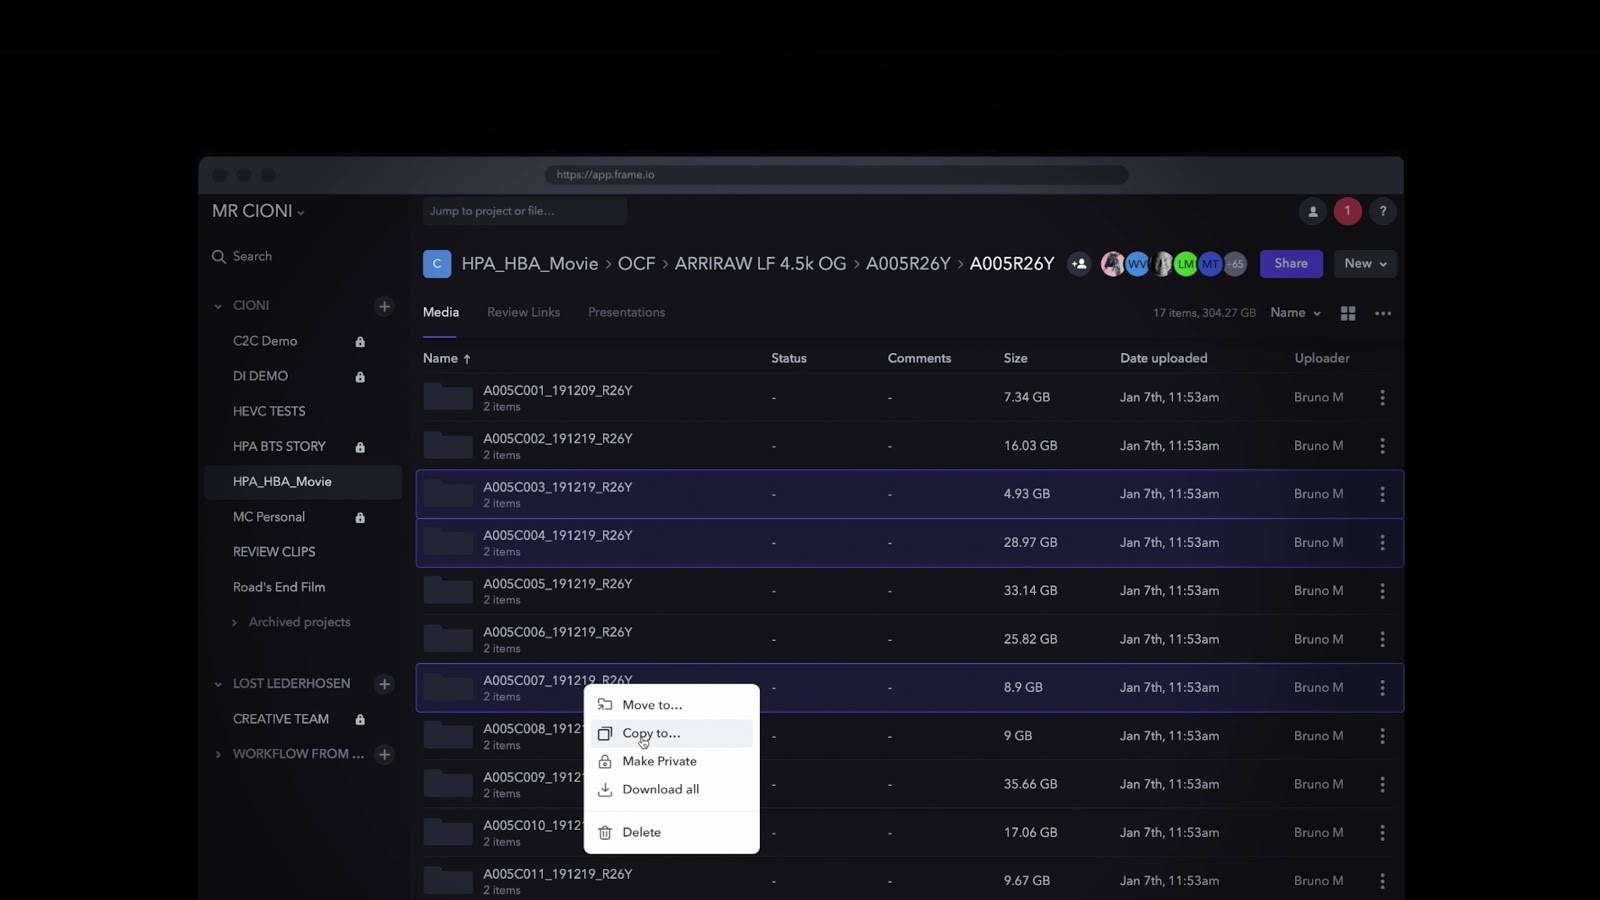The width and height of the screenshot is (1600, 900).
Task: Click the Jump to project or file field
Action: (524, 211)
